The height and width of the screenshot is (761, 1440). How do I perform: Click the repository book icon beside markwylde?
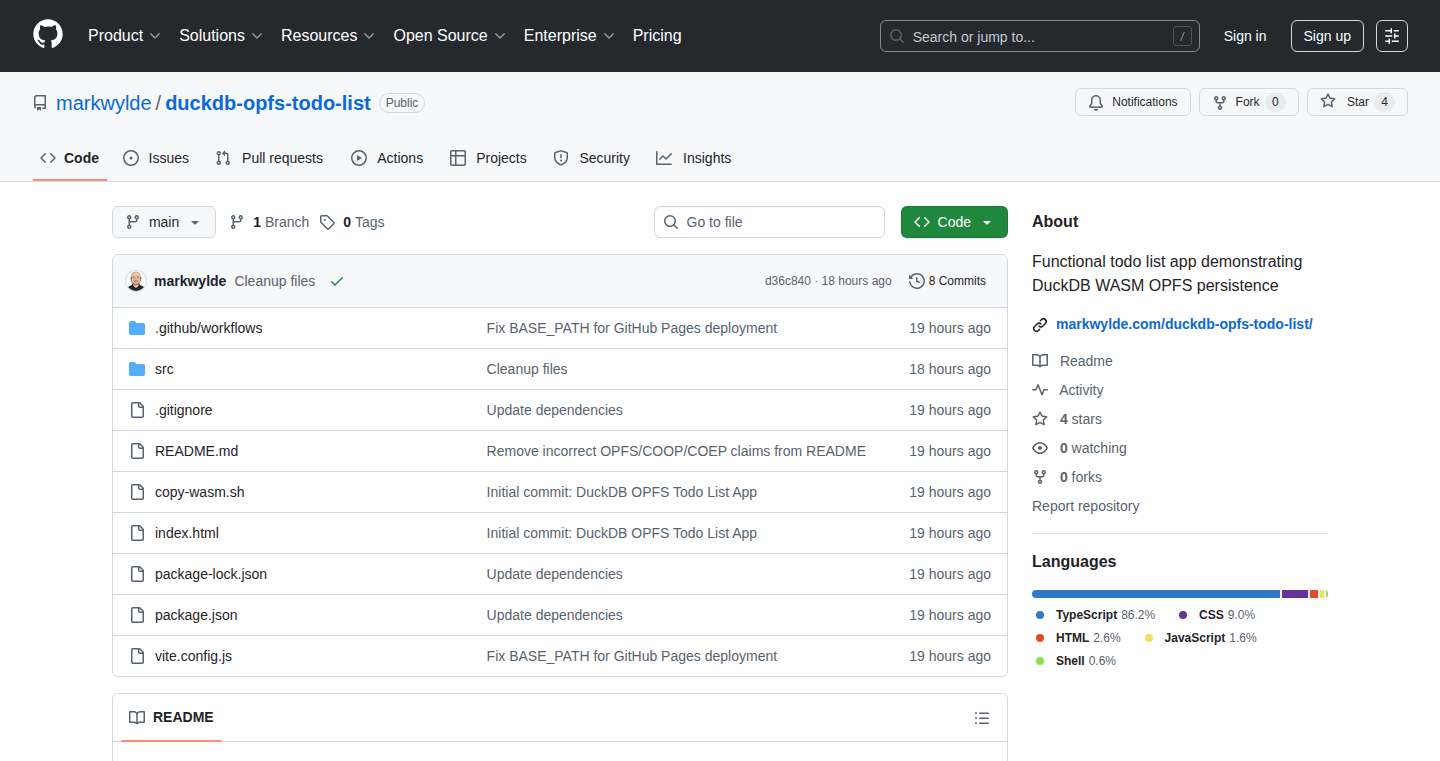coord(40,103)
